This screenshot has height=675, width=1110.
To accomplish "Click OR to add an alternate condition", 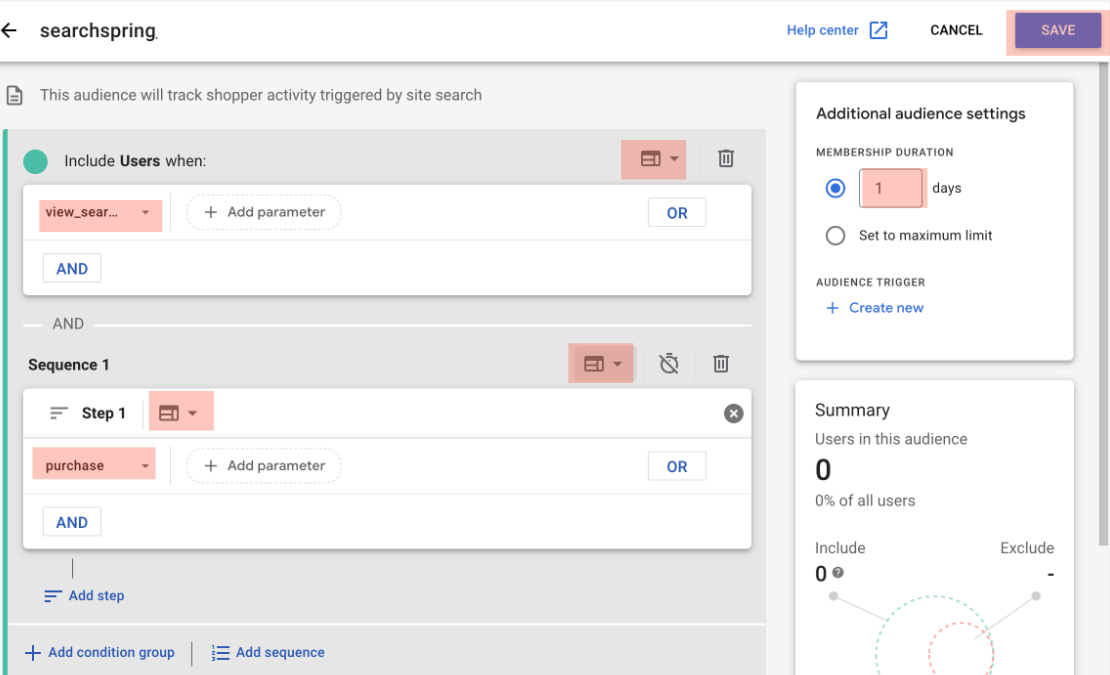I will (677, 212).
